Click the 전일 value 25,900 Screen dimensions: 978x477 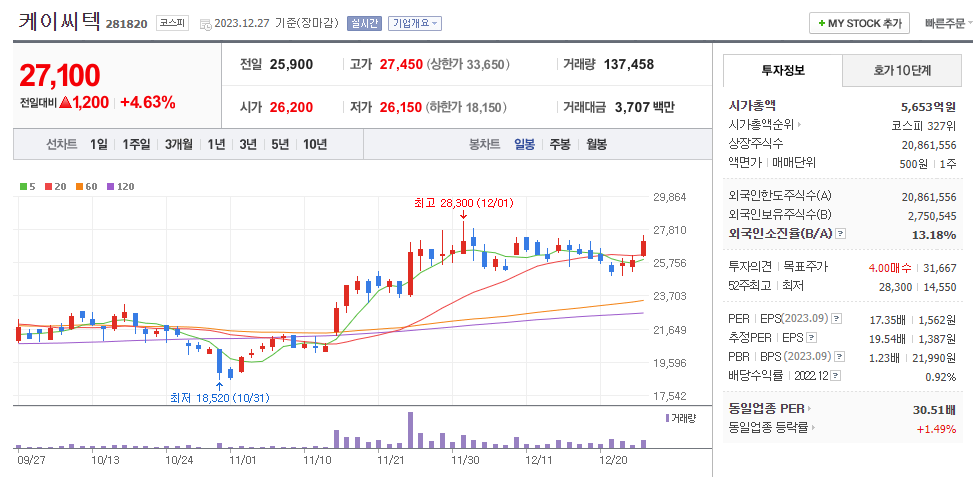coord(291,64)
